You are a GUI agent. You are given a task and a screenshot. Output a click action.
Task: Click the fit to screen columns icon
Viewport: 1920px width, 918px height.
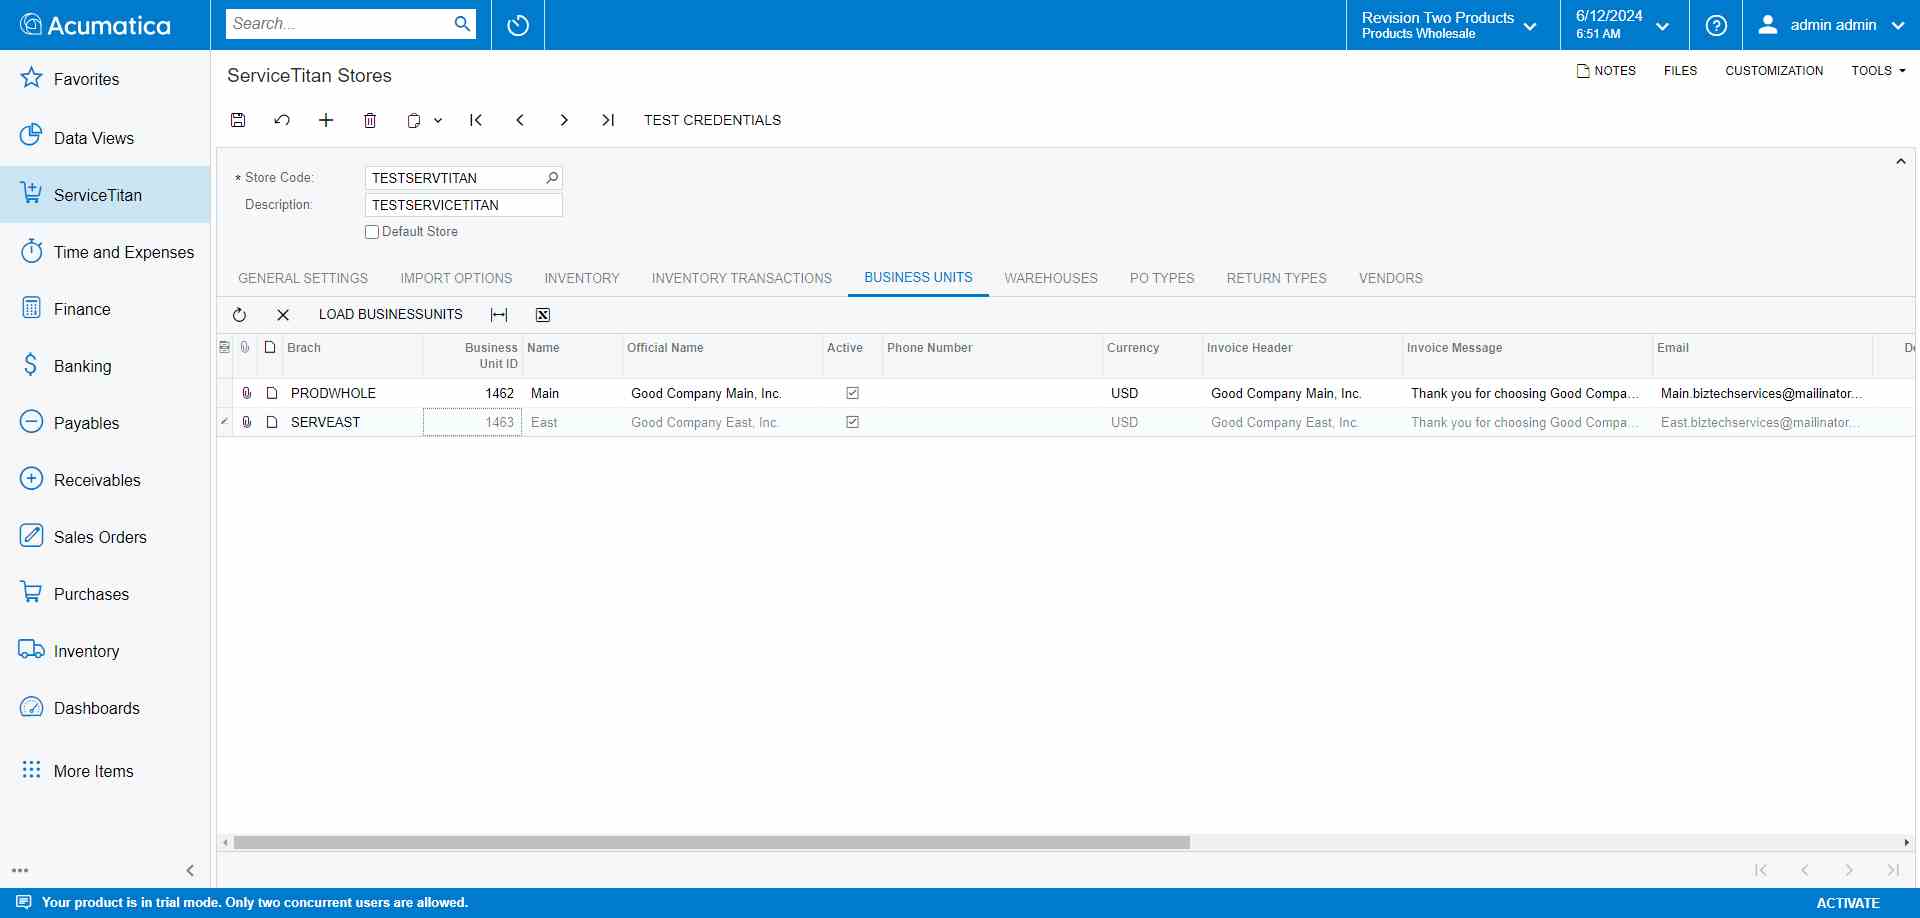(x=499, y=315)
